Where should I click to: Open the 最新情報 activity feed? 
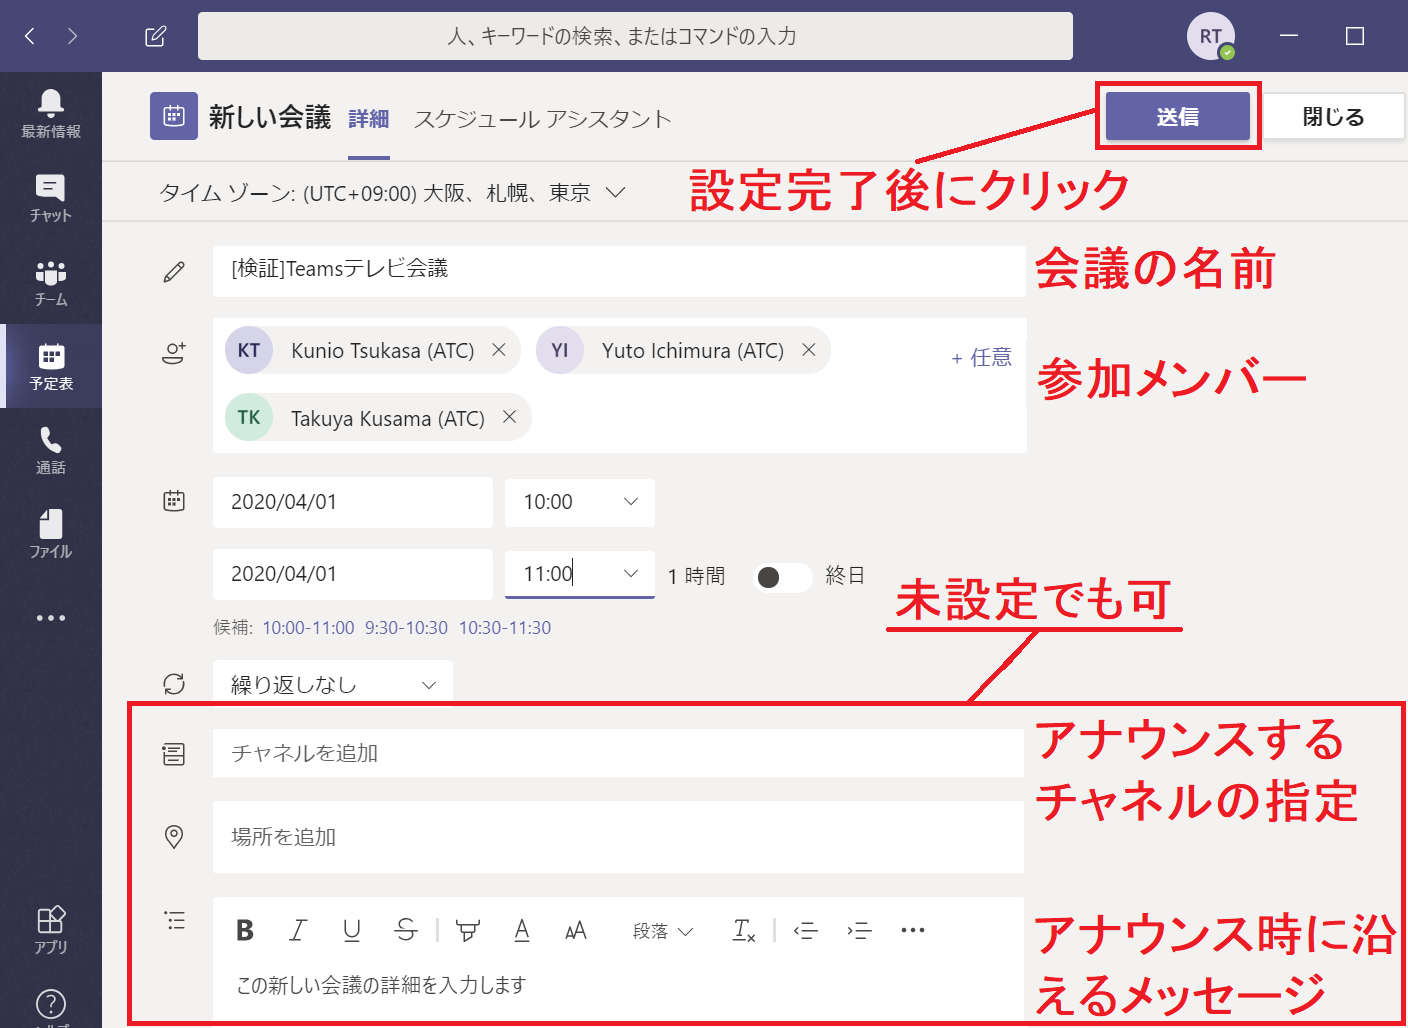tap(51, 114)
